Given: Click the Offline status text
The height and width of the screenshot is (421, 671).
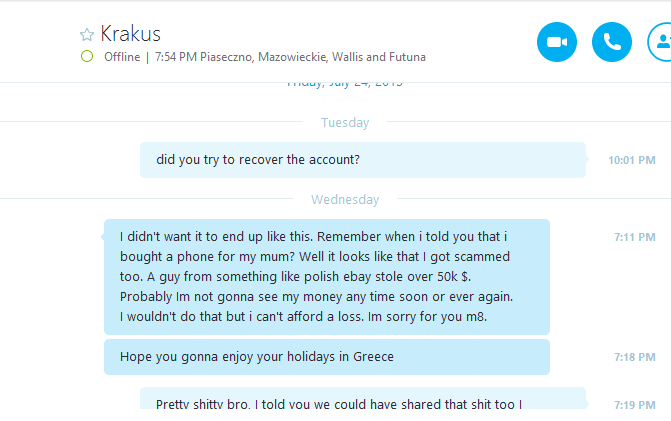Looking at the screenshot, I should pos(122,57).
